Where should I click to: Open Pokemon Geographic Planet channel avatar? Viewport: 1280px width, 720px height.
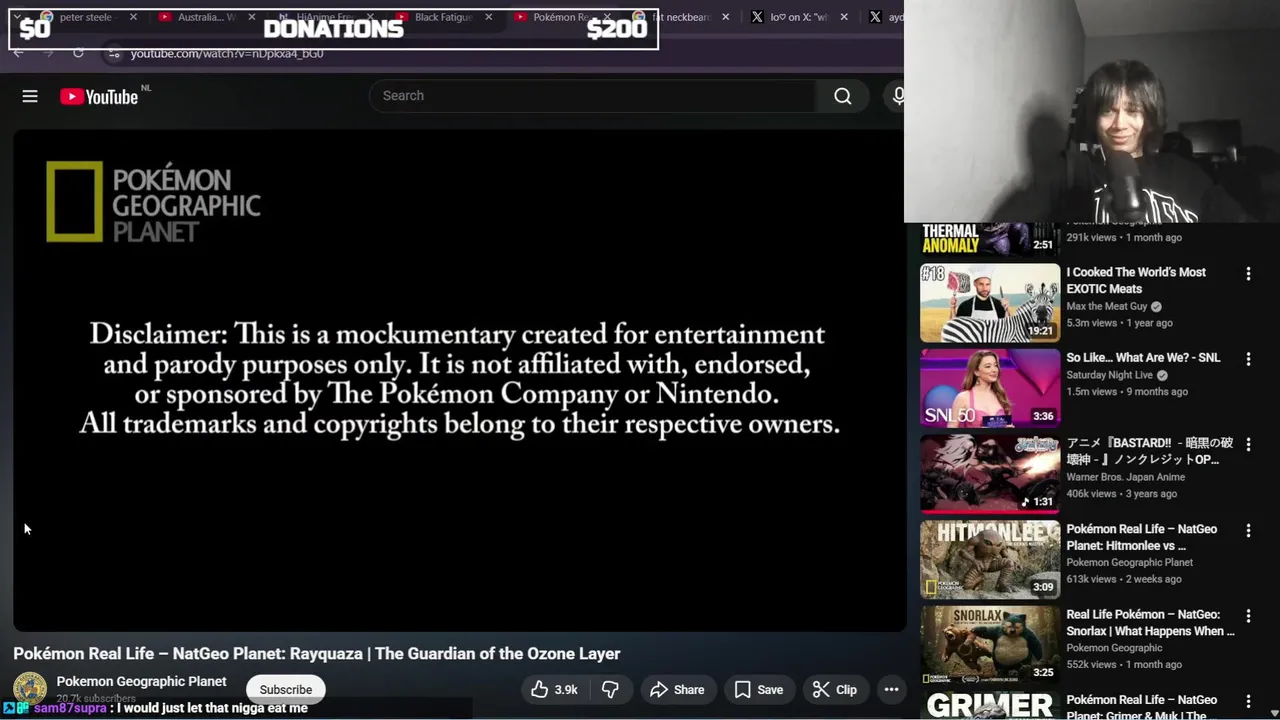[x=30, y=688]
